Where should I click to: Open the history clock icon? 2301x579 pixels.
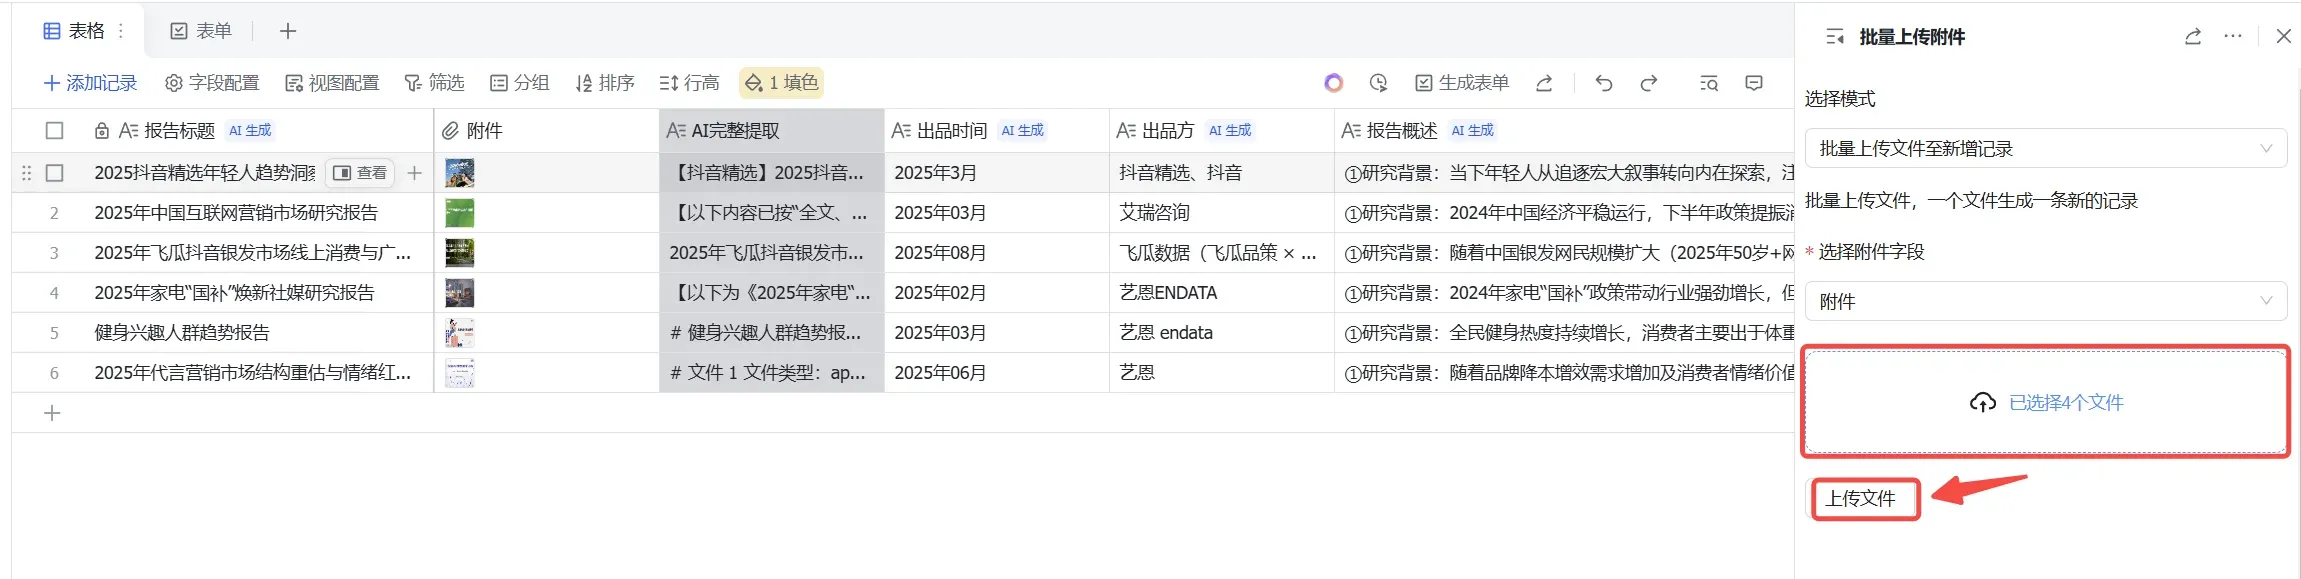coord(1379,83)
